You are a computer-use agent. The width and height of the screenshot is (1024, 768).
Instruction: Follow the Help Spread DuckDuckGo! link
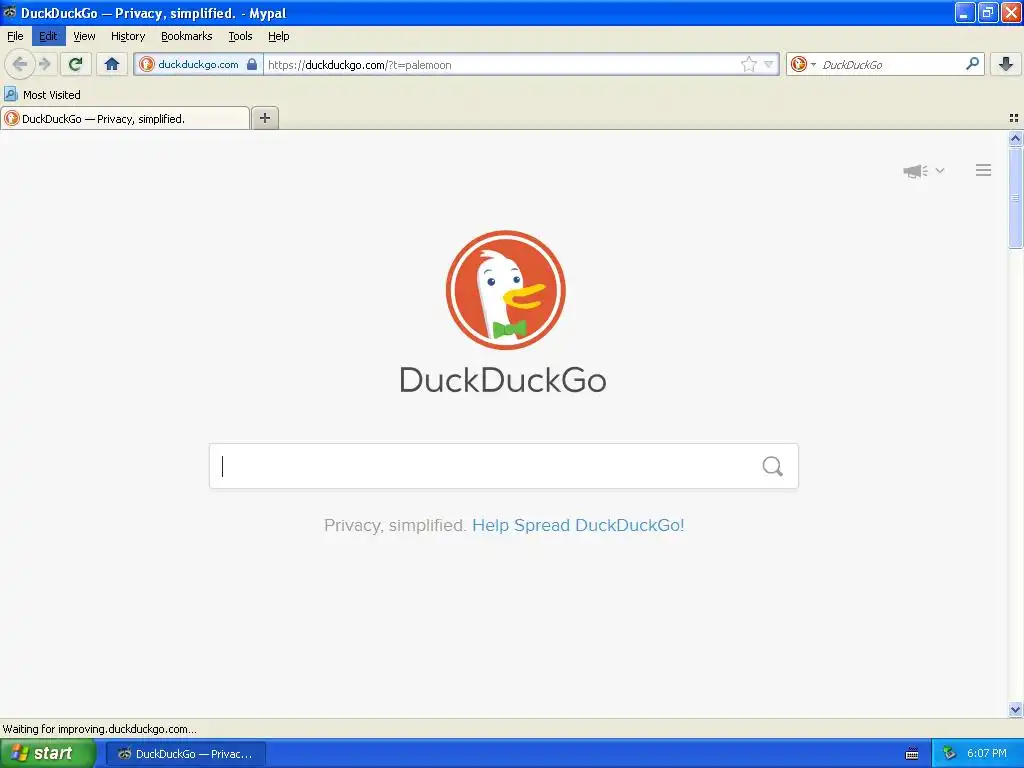[578, 525]
